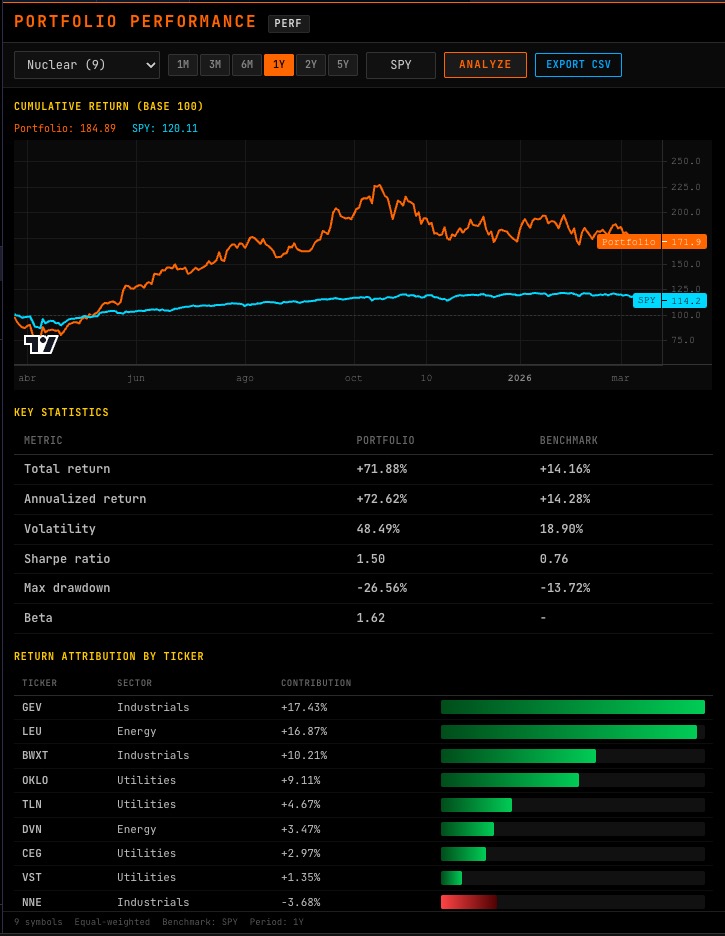The image size is (725, 936).
Task: Click the NNE ticker row
Action: pos(363,902)
